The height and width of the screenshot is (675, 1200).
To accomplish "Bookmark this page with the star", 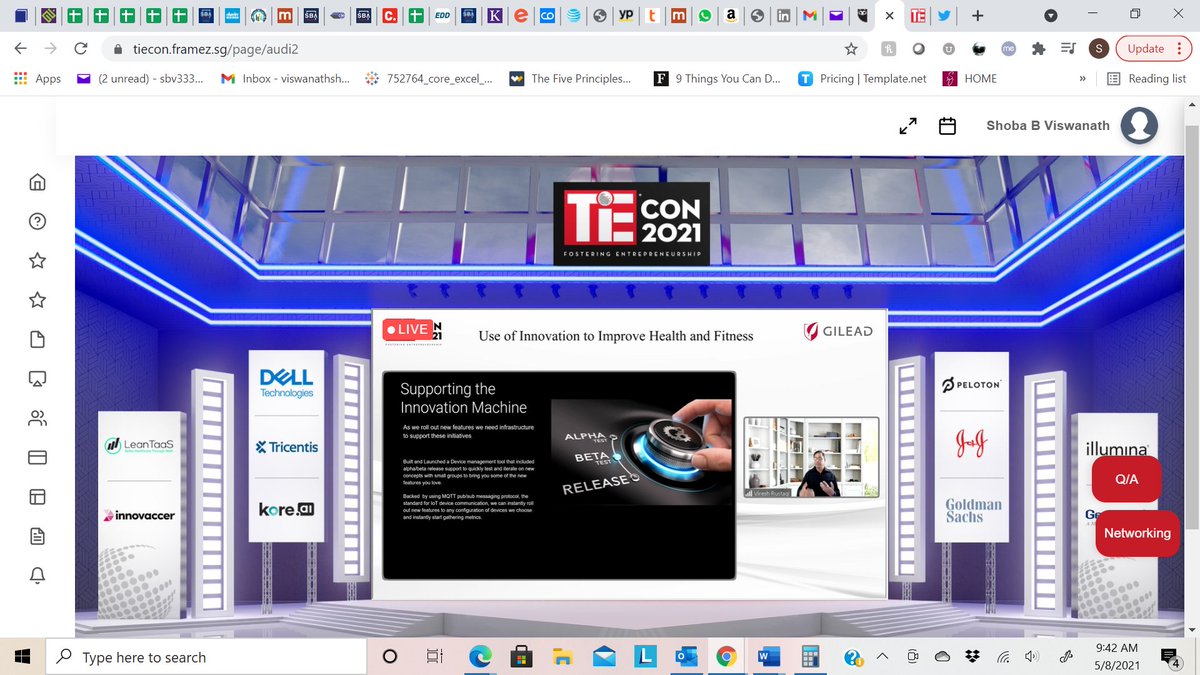I will pyautogui.click(x=851, y=49).
